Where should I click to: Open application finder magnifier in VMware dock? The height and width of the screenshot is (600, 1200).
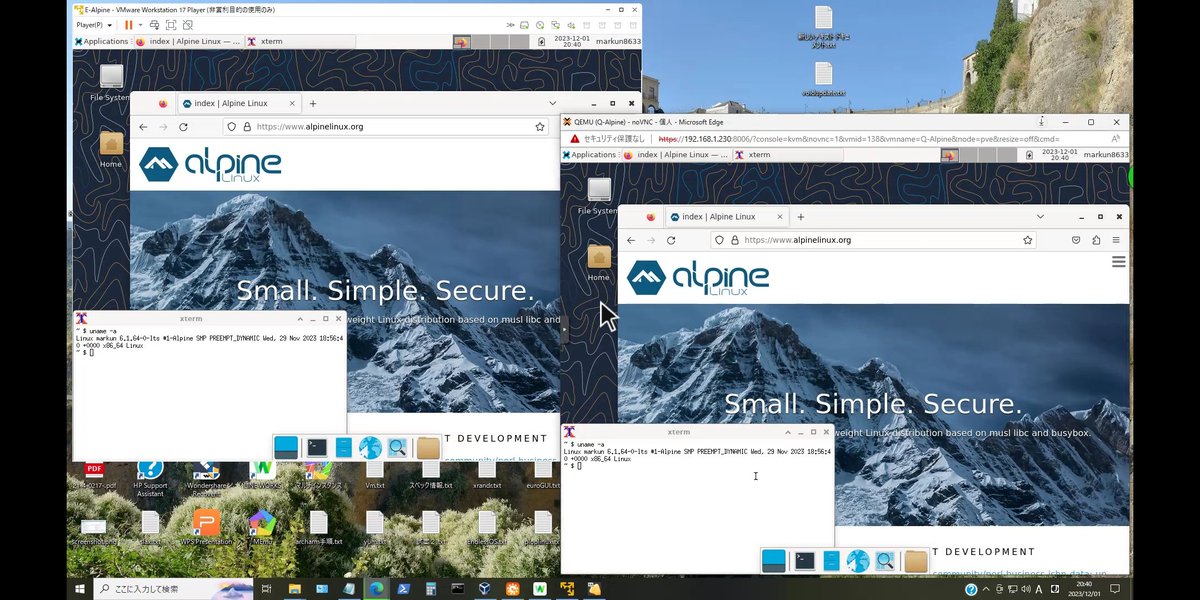coord(397,447)
